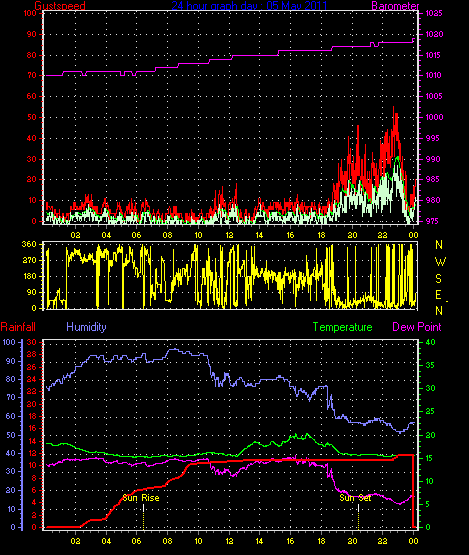Screen dimensions: 469x555
Task: Select the Temperature legend label
Action: [342, 327]
